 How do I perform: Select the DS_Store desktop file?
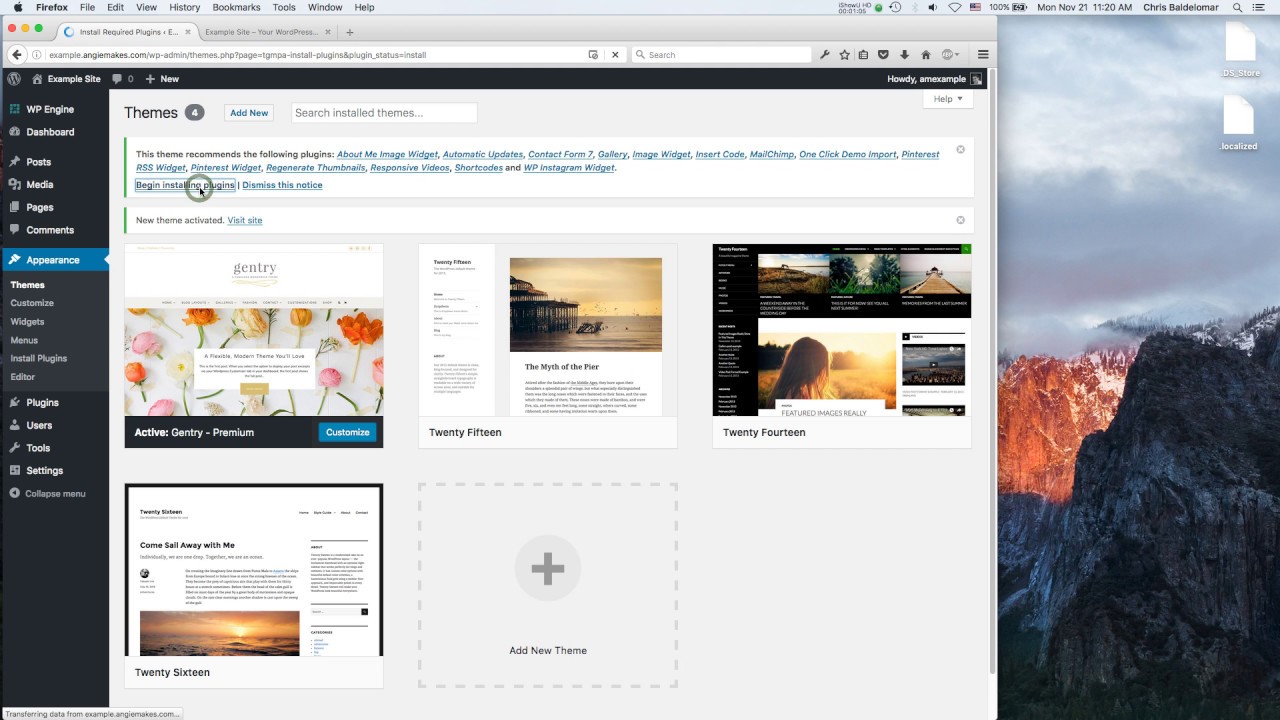coord(1241,50)
